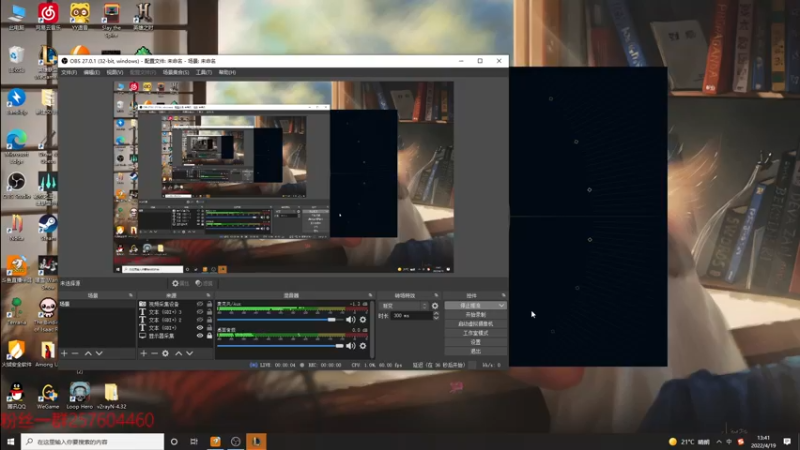
Task: Open transition properties gear icon
Action: click(x=435, y=306)
